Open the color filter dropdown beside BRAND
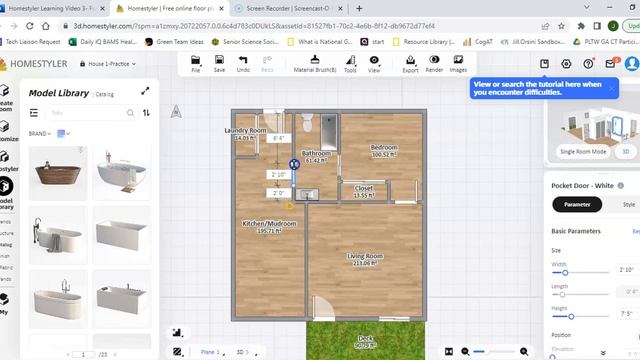640x360 pixels. click(x=63, y=133)
